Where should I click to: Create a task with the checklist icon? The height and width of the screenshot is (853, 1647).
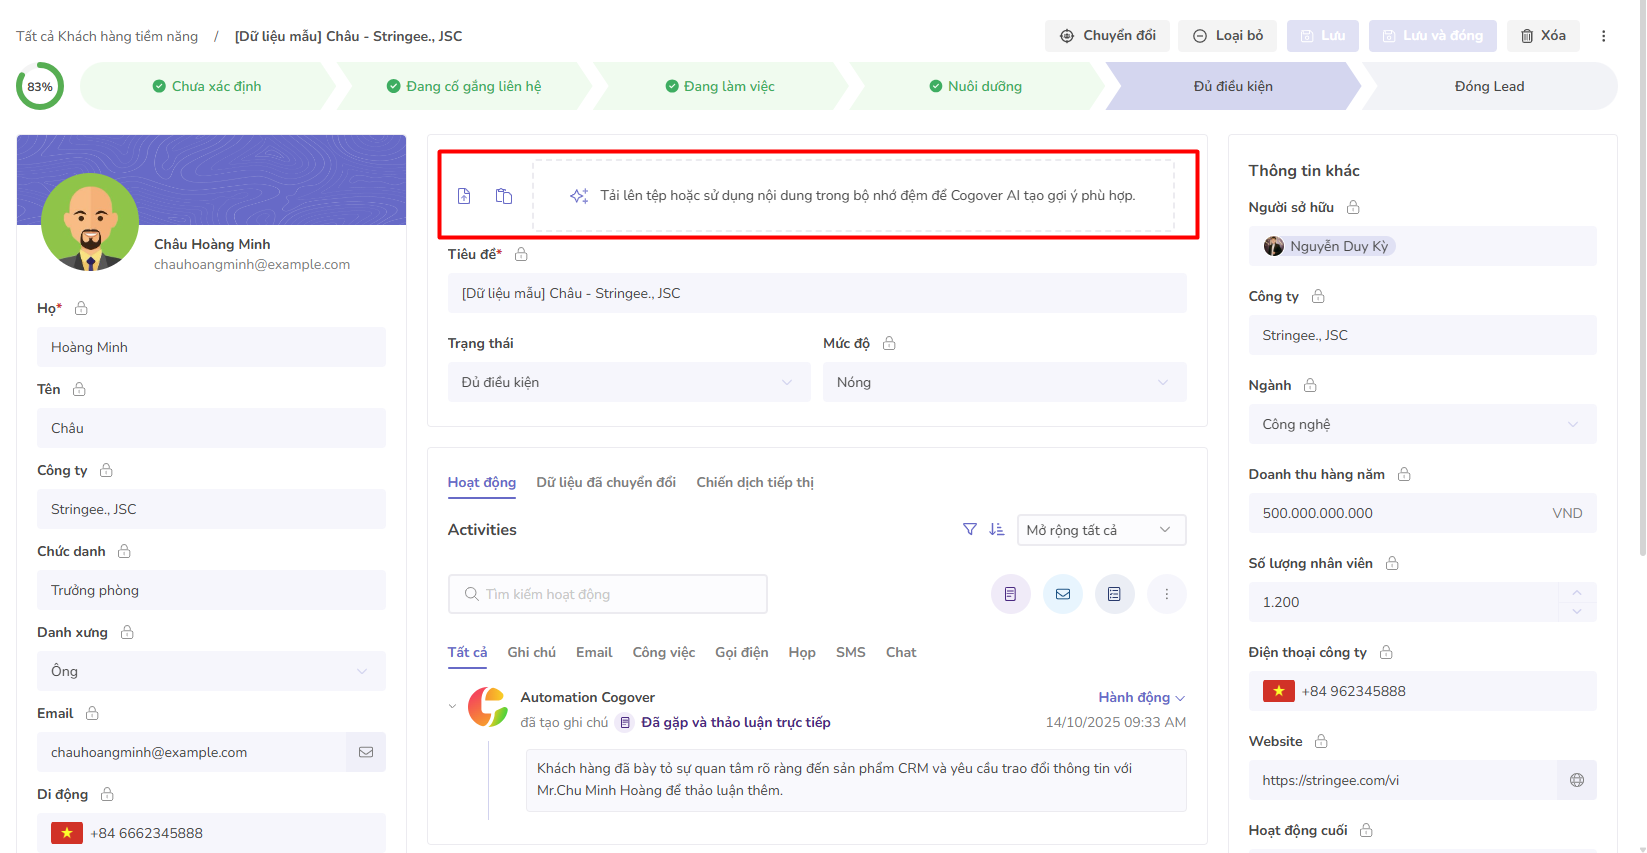tap(1114, 594)
